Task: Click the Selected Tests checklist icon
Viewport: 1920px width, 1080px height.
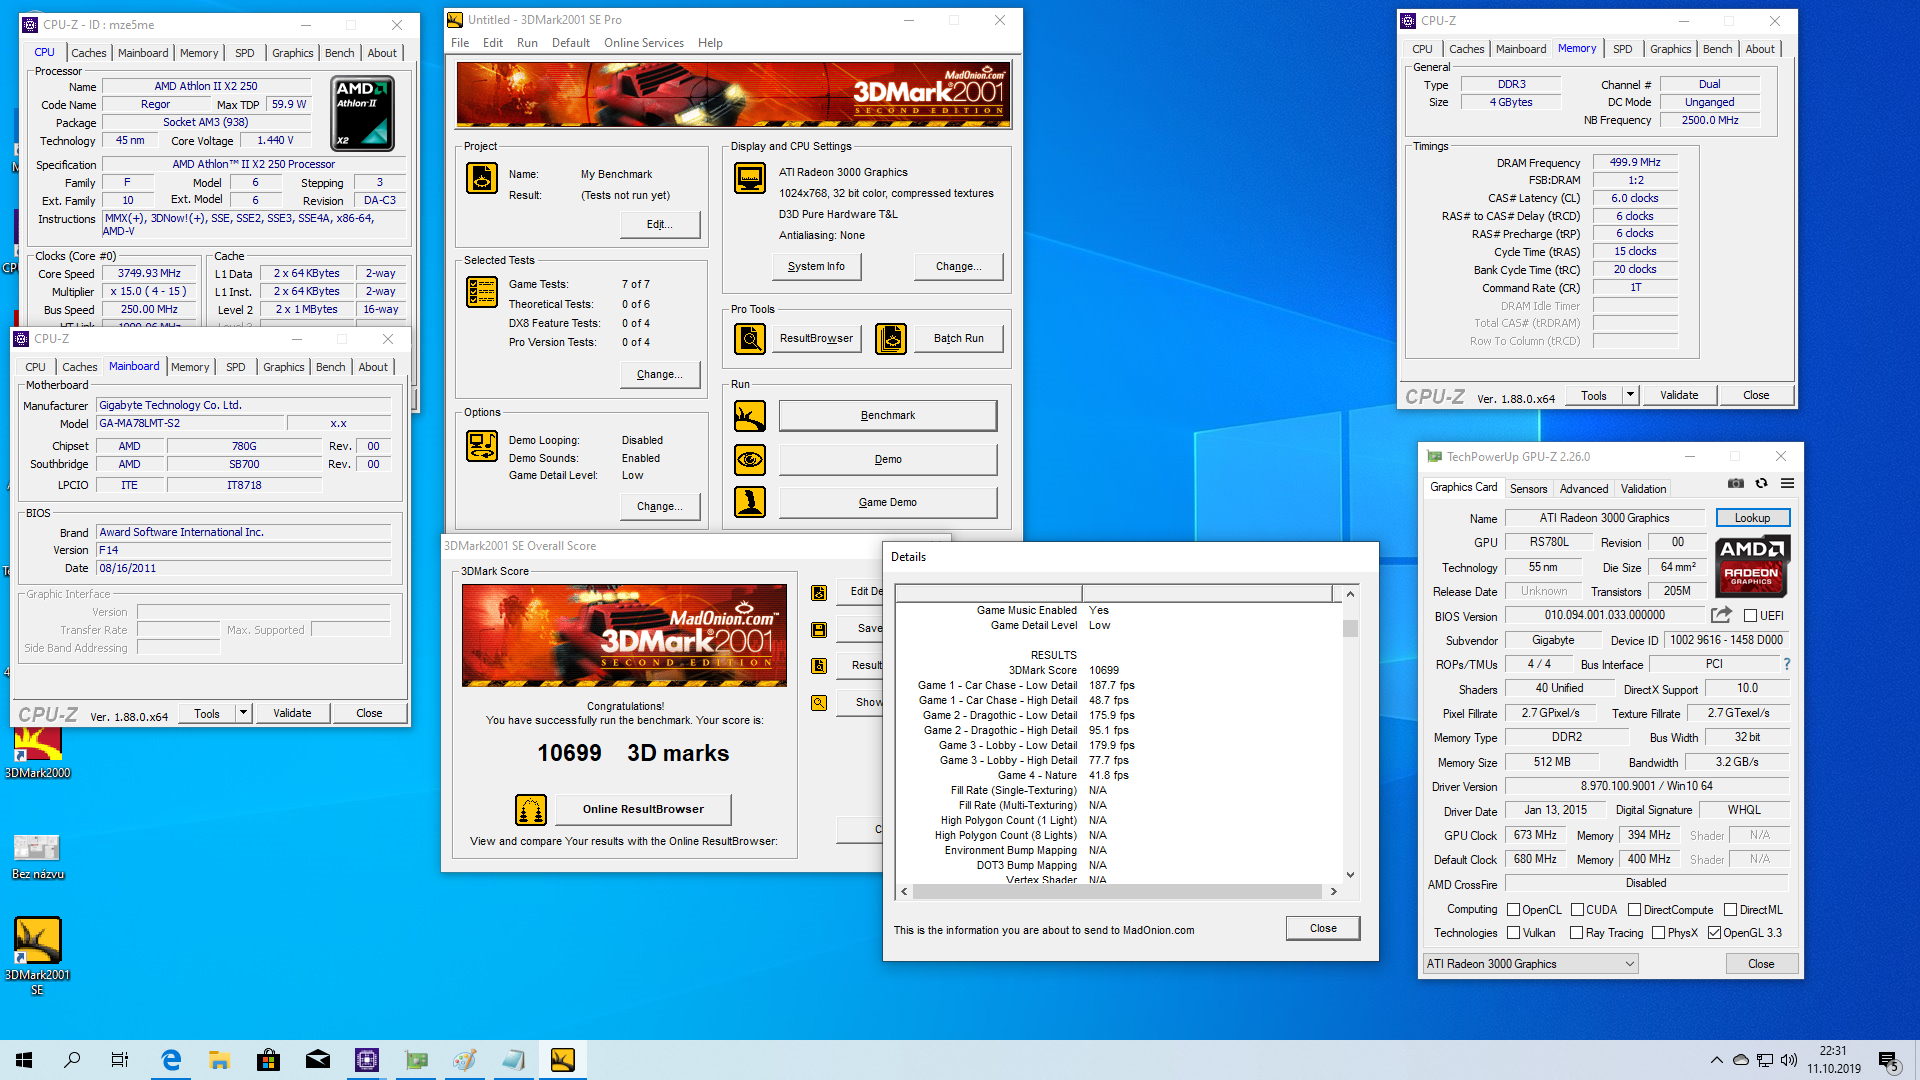Action: pos(482,292)
